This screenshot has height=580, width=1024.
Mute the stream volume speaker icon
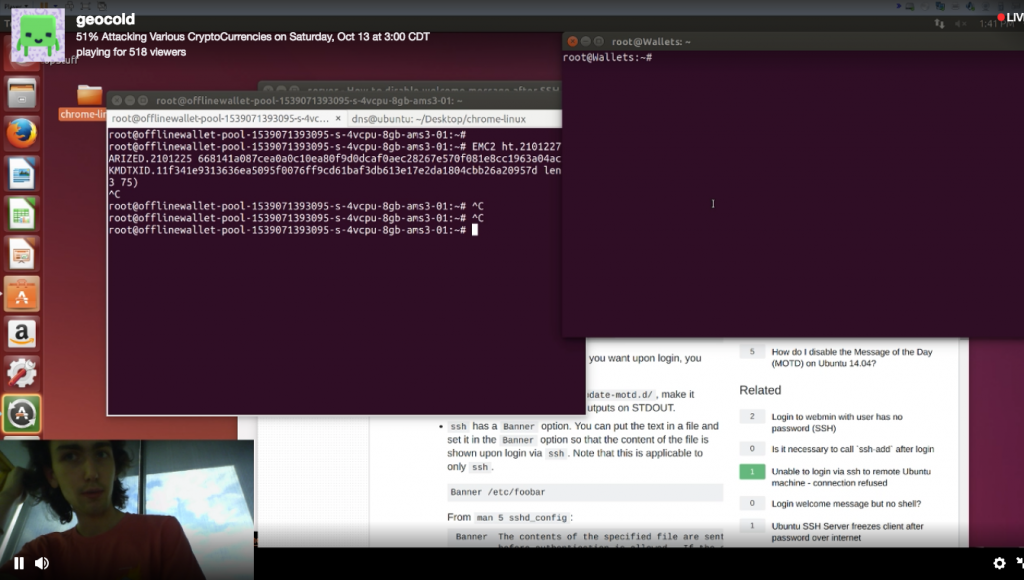[x=42, y=563]
